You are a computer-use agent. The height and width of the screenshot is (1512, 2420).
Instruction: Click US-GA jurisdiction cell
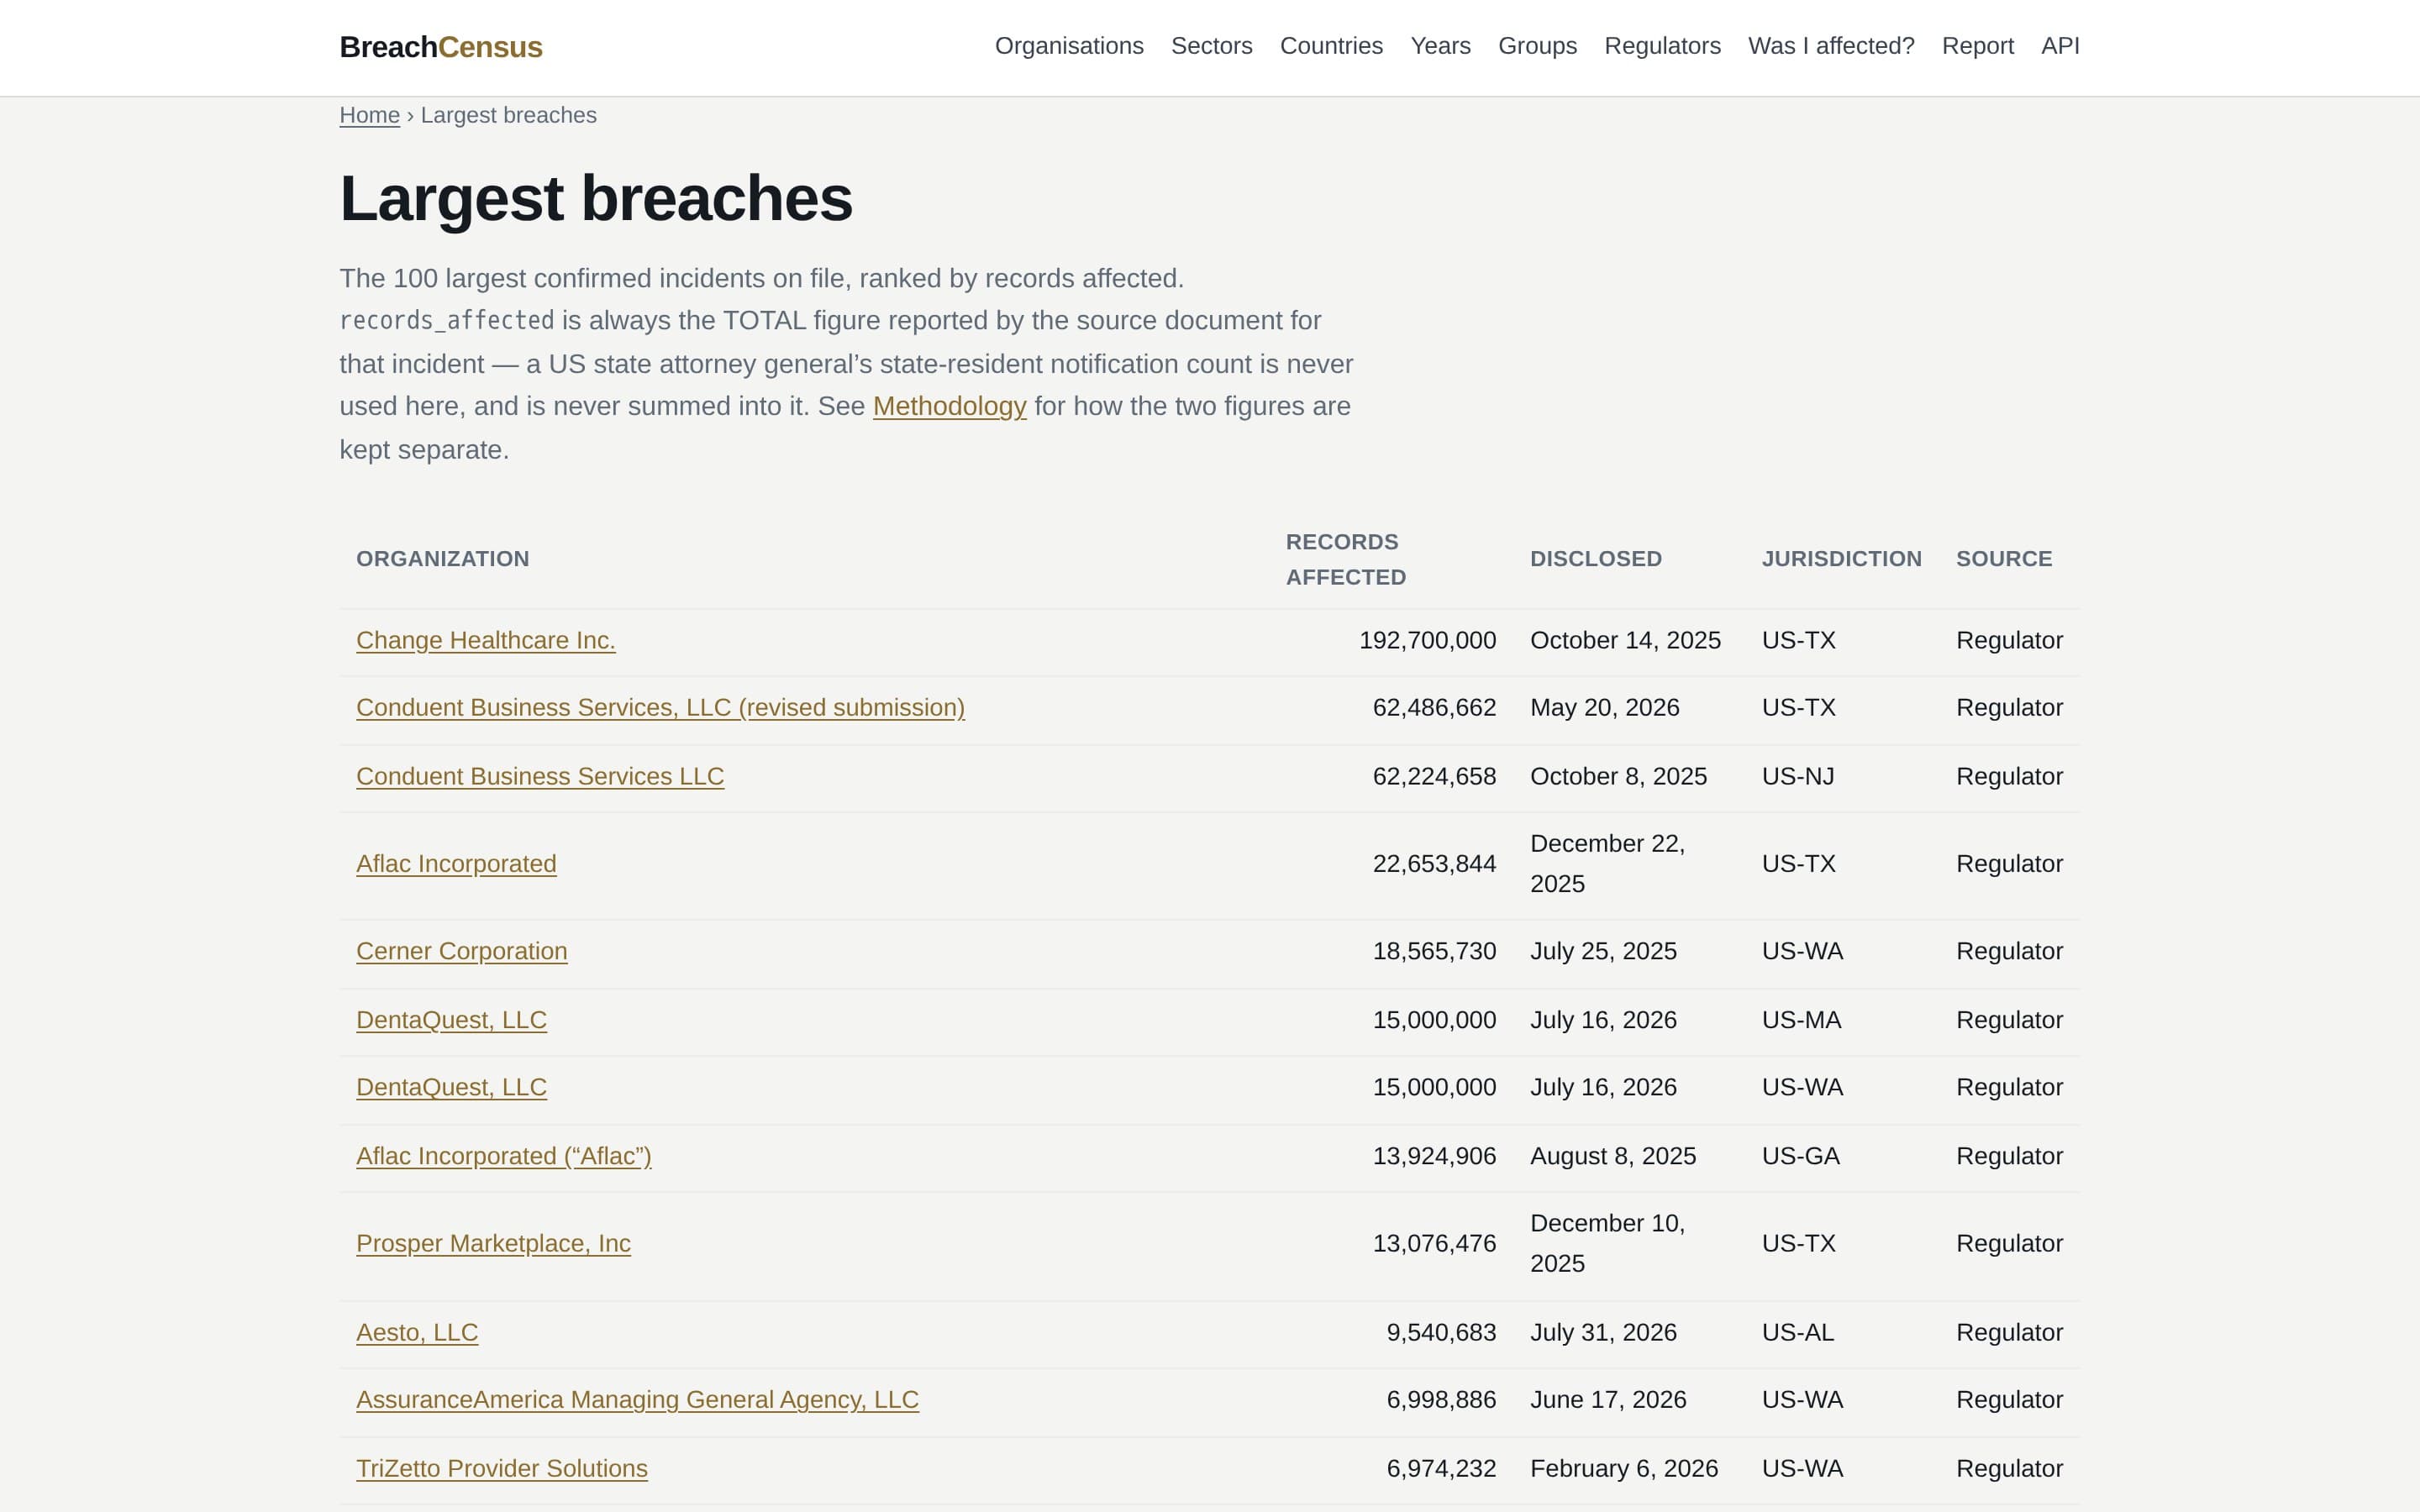(1800, 1156)
